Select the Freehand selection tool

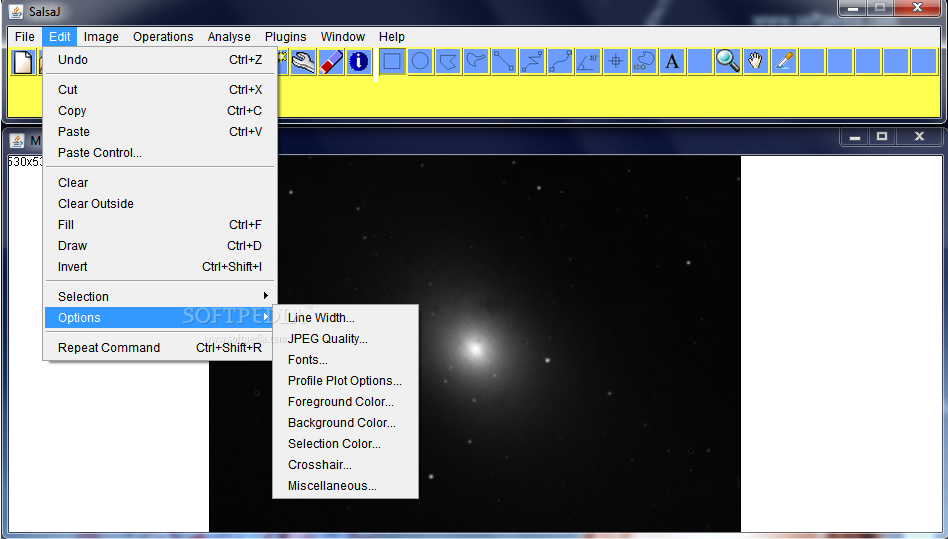pos(476,62)
